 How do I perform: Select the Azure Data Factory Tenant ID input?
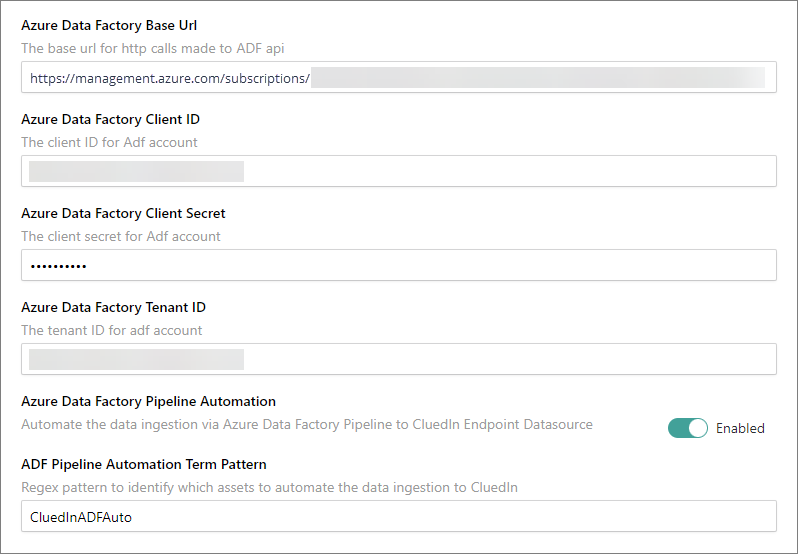coord(398,359)
